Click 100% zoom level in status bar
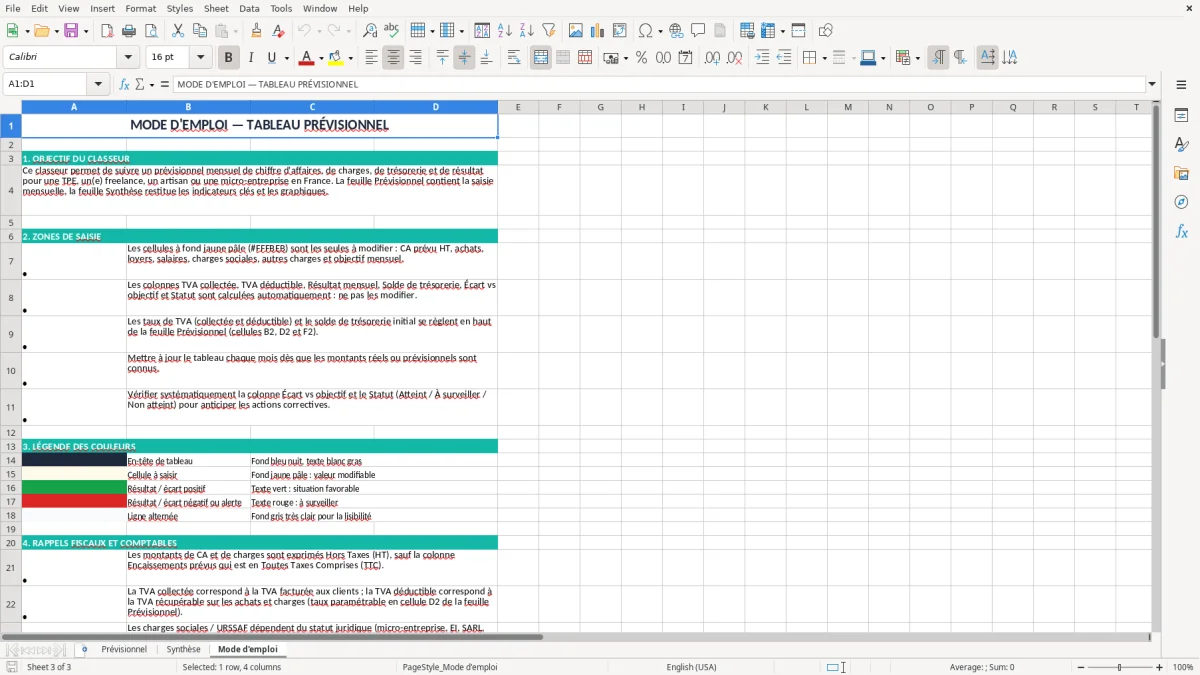 [x=1183, y=667]
